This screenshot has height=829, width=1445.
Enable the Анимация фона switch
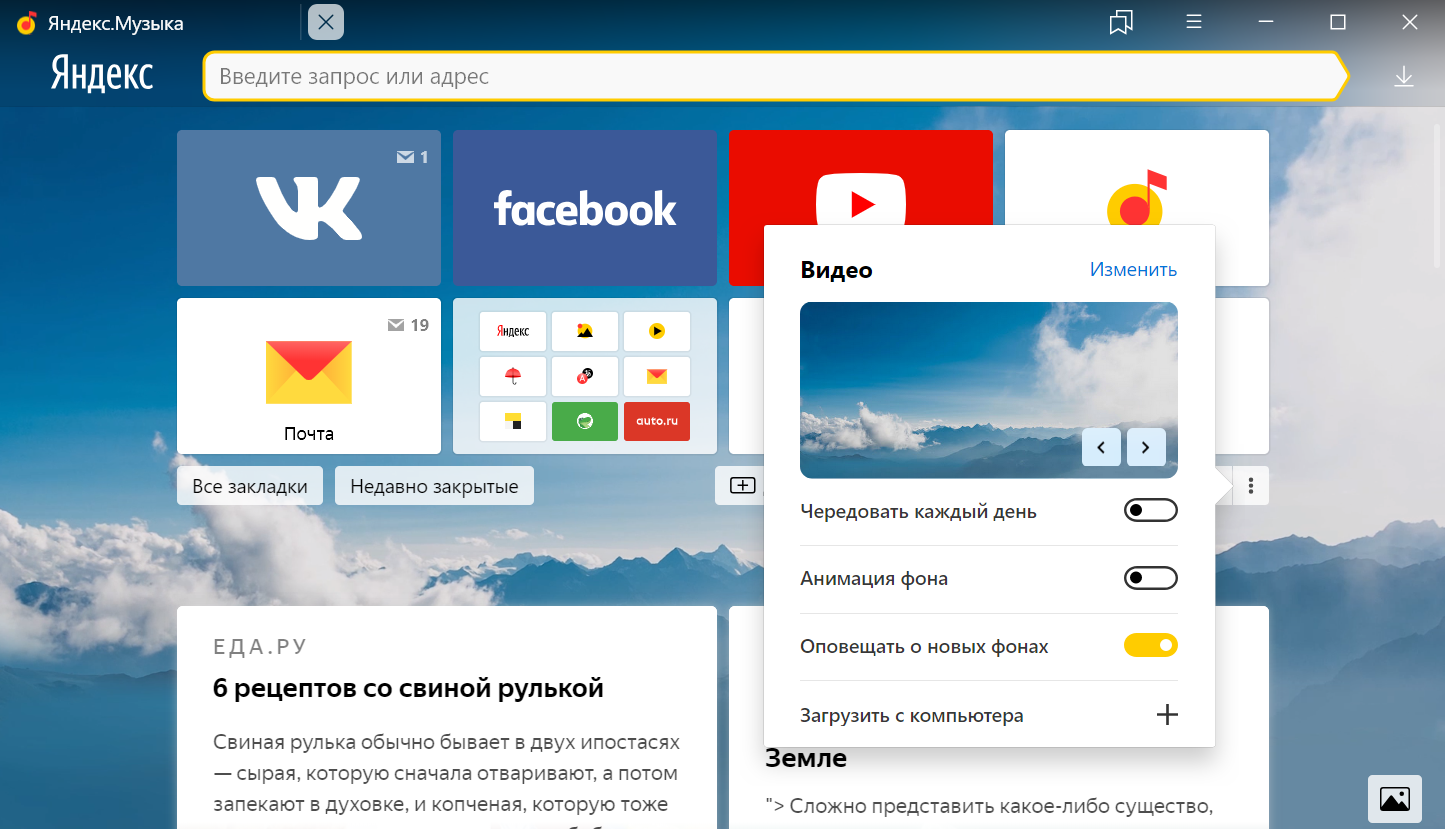[x=1151, y=578]
